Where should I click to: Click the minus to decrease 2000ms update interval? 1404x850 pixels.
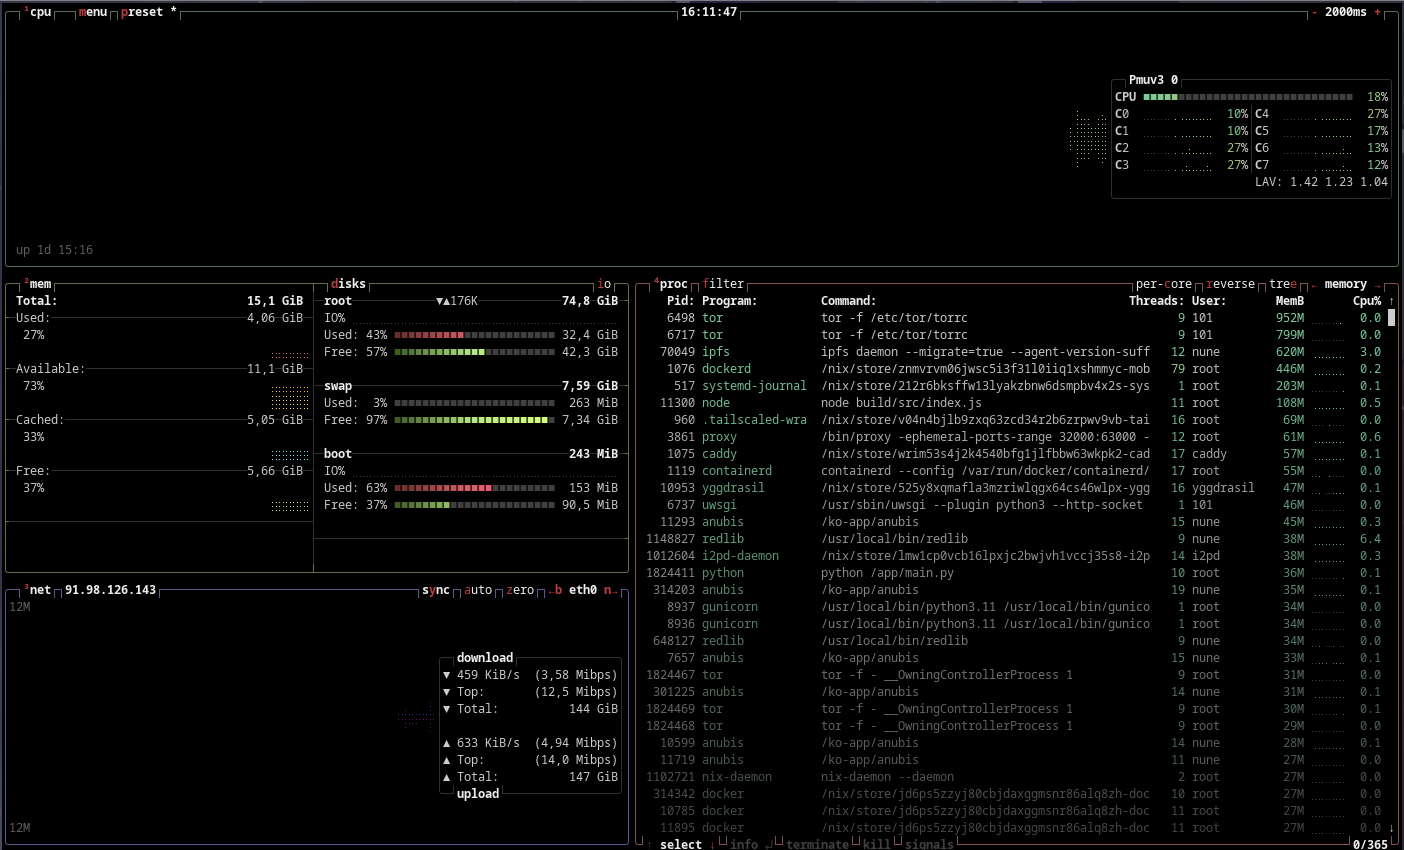1314,12
